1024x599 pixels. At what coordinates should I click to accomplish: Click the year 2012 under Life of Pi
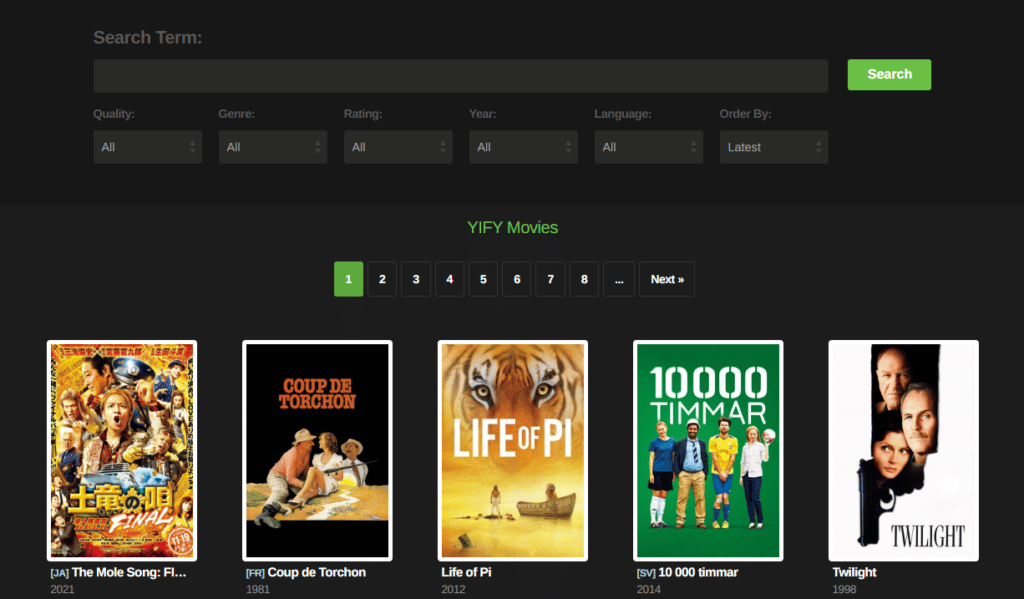click(453, 589)
